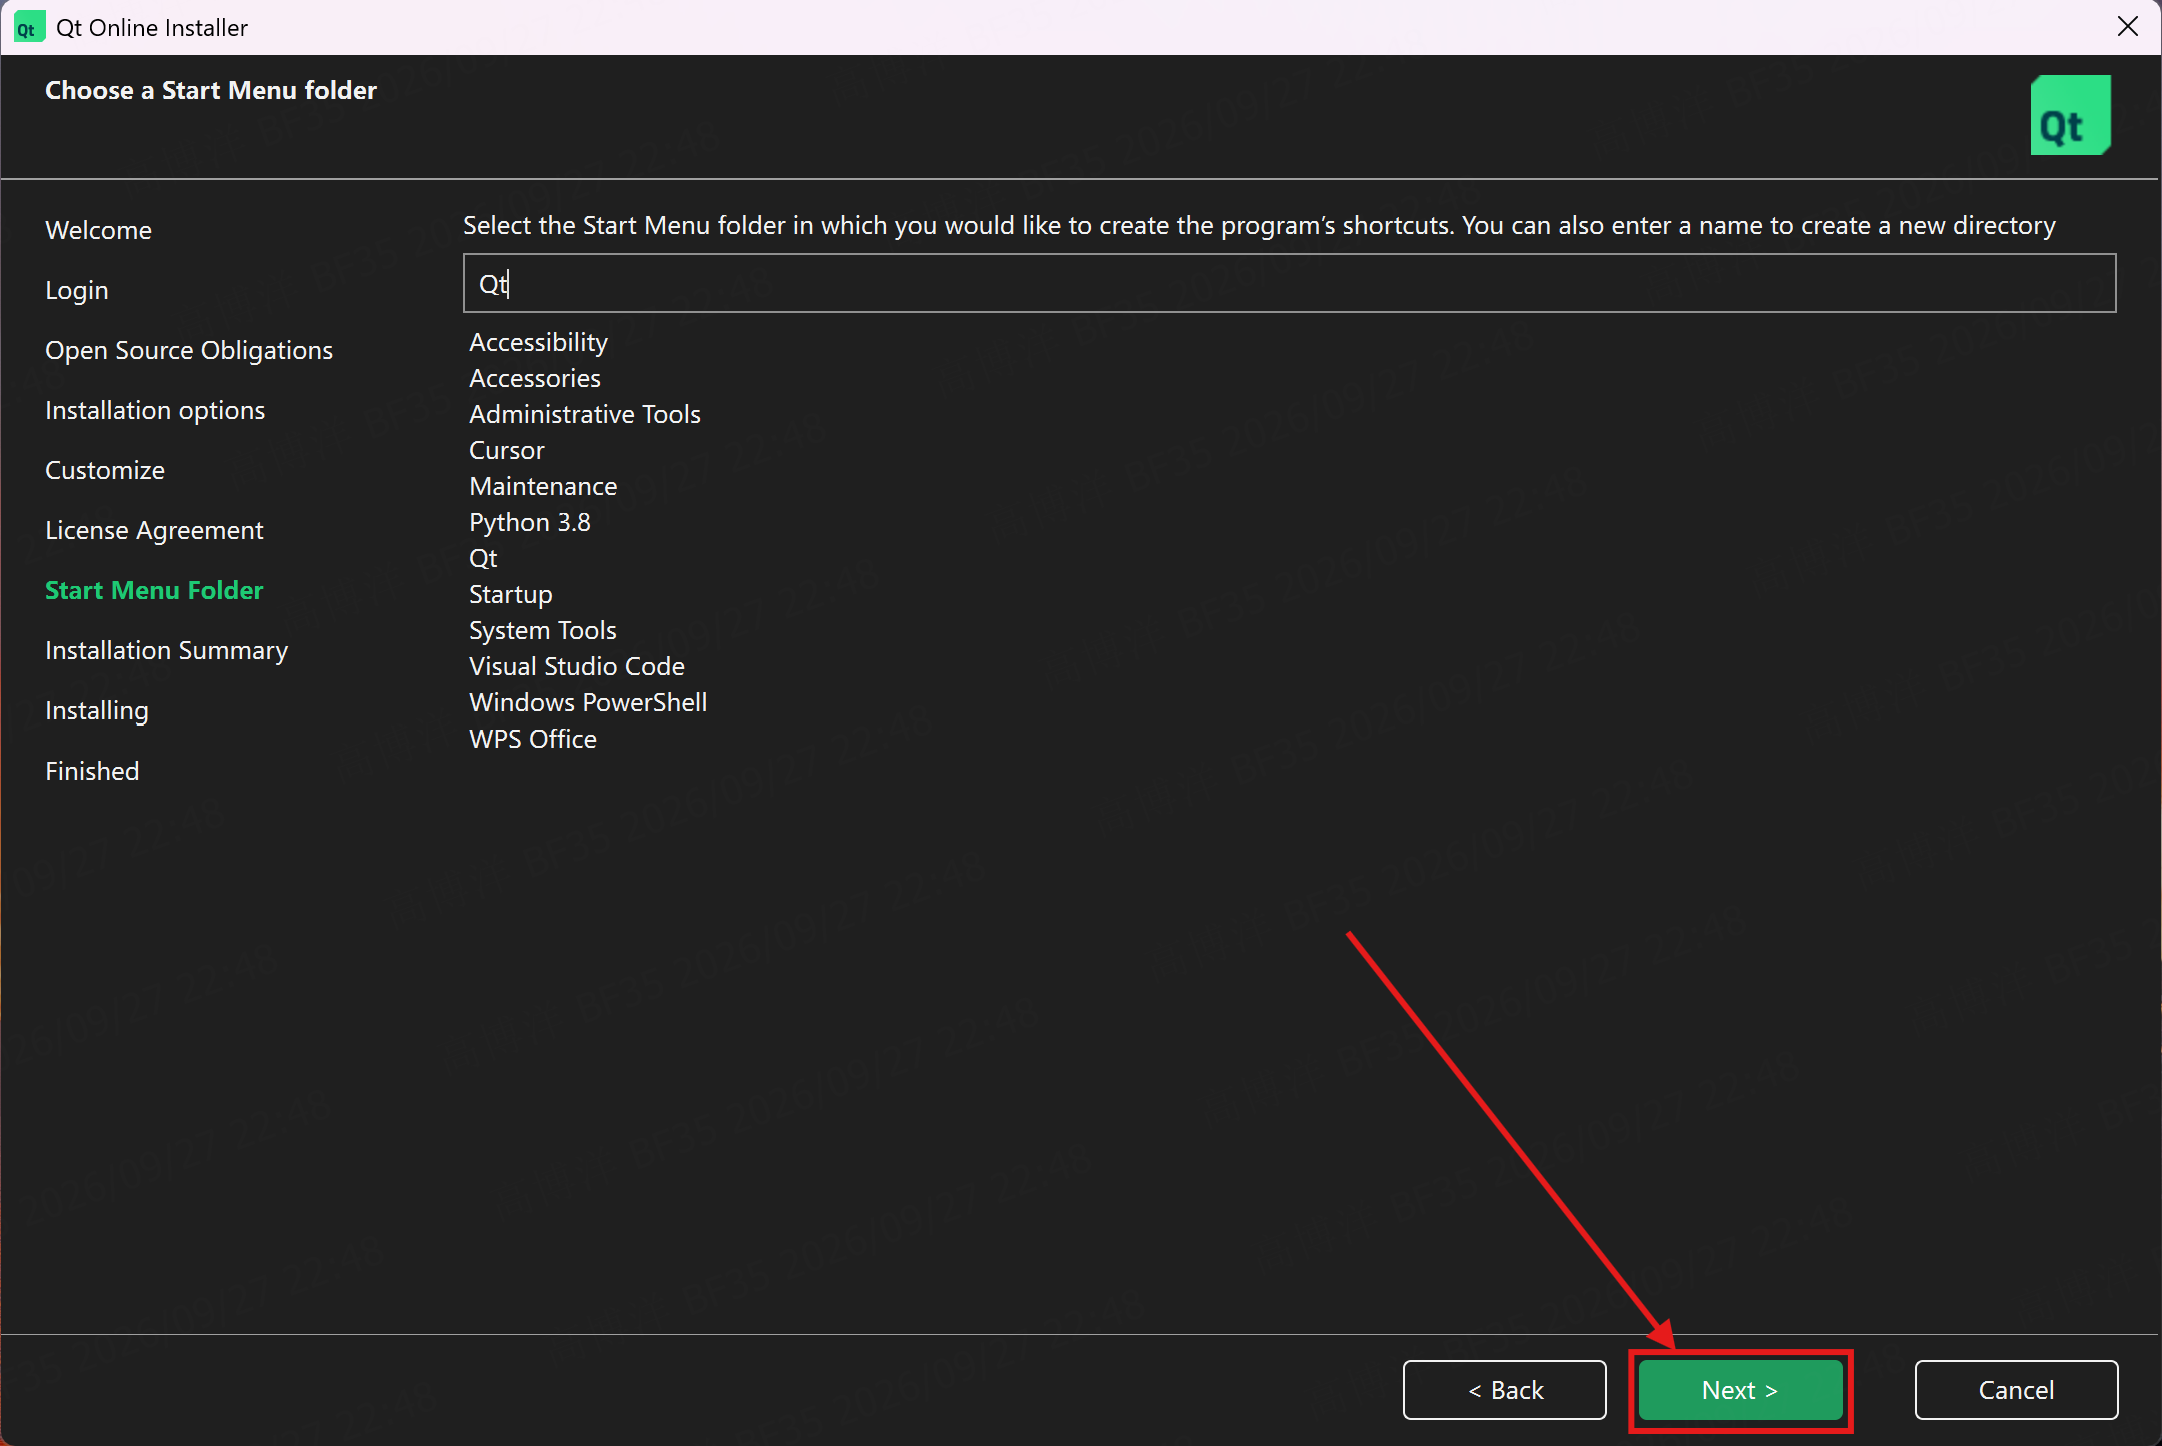Viewport: 2162px width, 1446px height.
Task: Click the Installation Summary step
Action: click(166, 650)
